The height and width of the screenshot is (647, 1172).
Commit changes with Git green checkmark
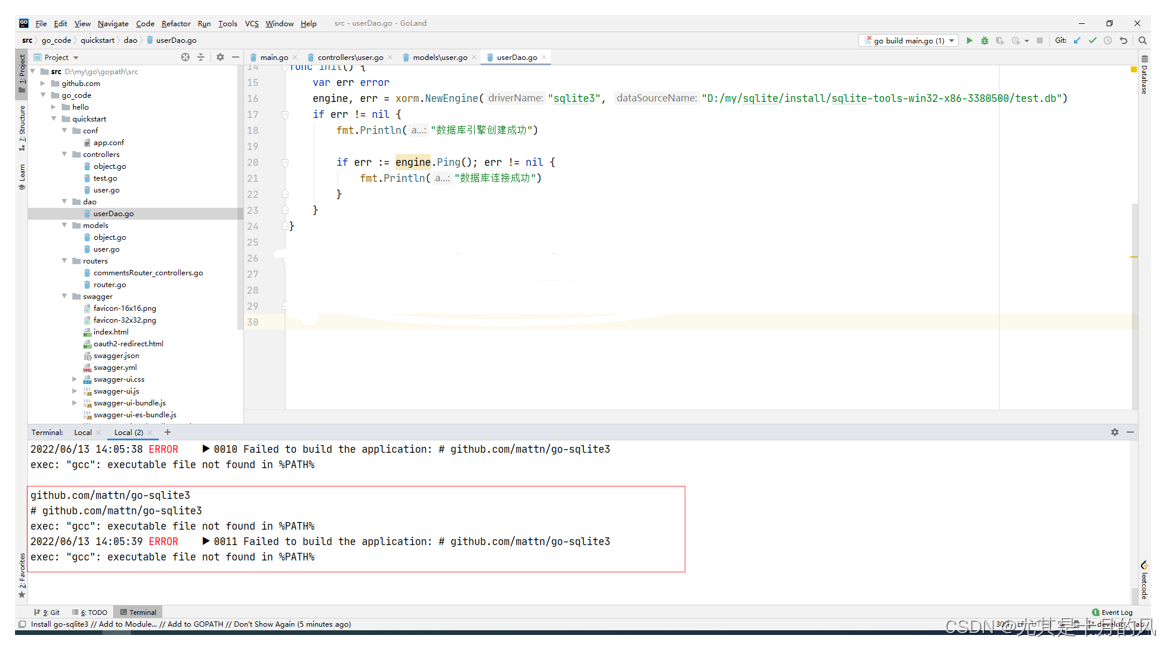(x=1093, y=40)
